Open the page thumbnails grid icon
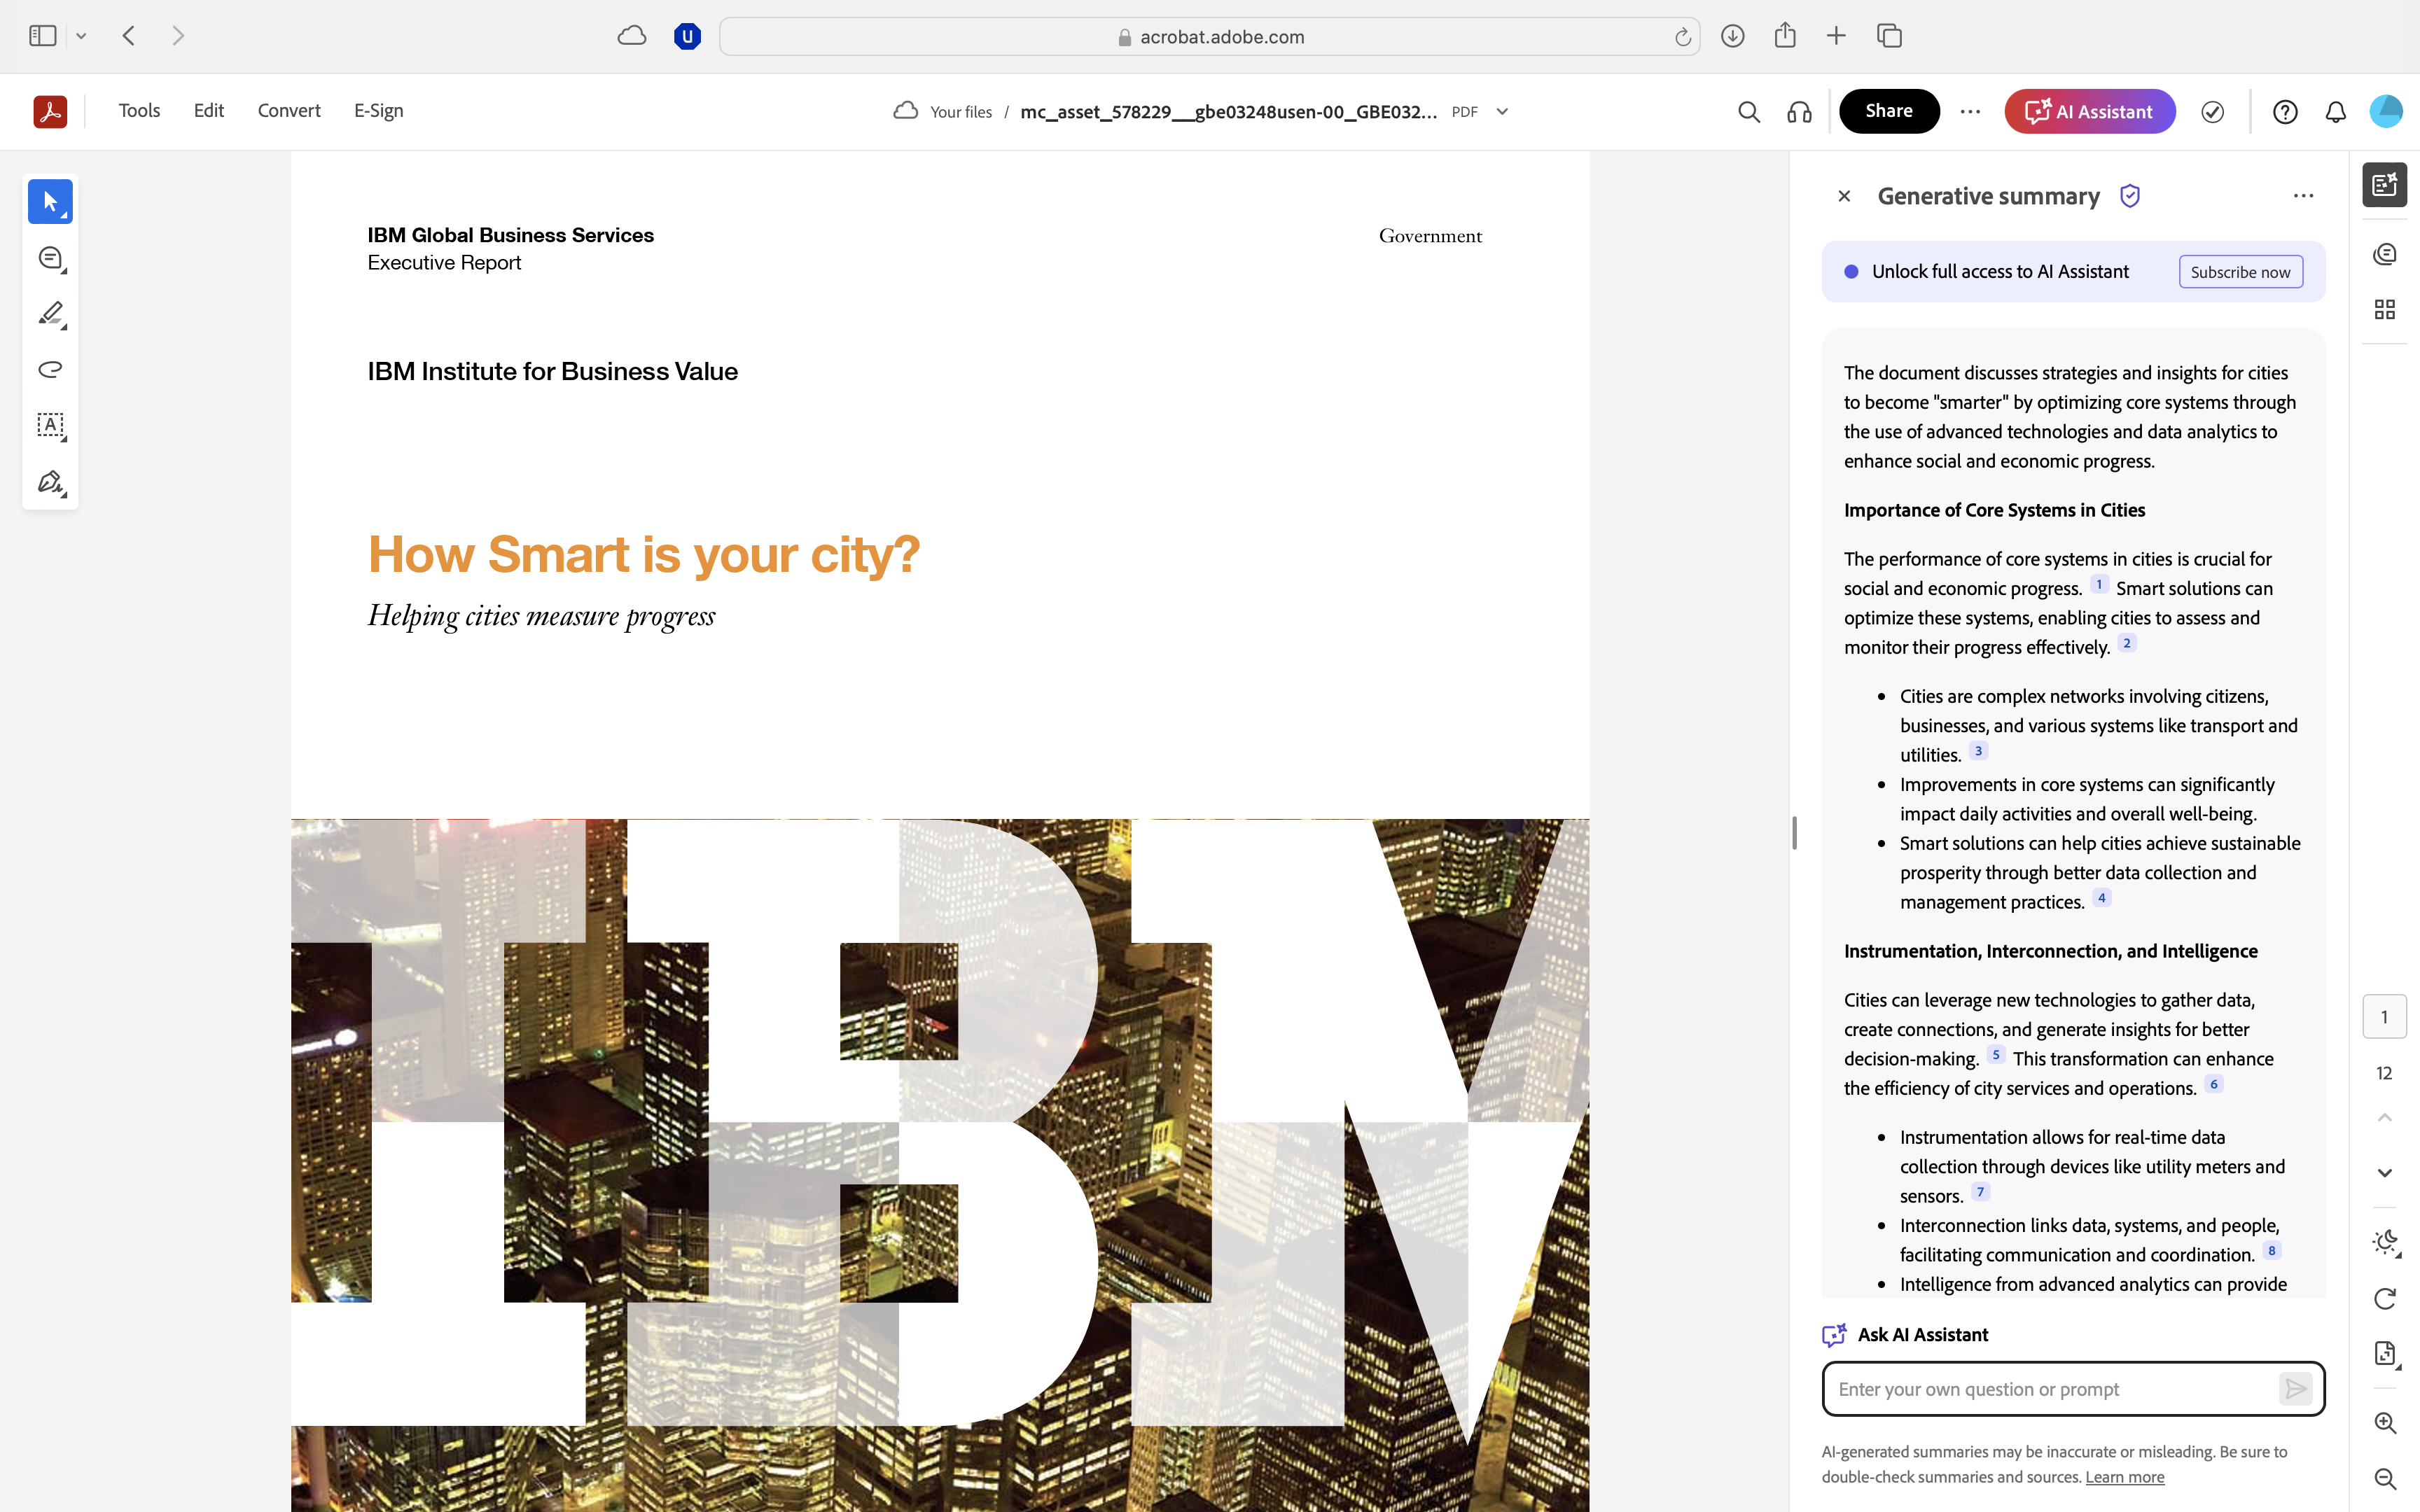The height and width of the screenshot is (1512, 2420). click(x=2385, y=309)
